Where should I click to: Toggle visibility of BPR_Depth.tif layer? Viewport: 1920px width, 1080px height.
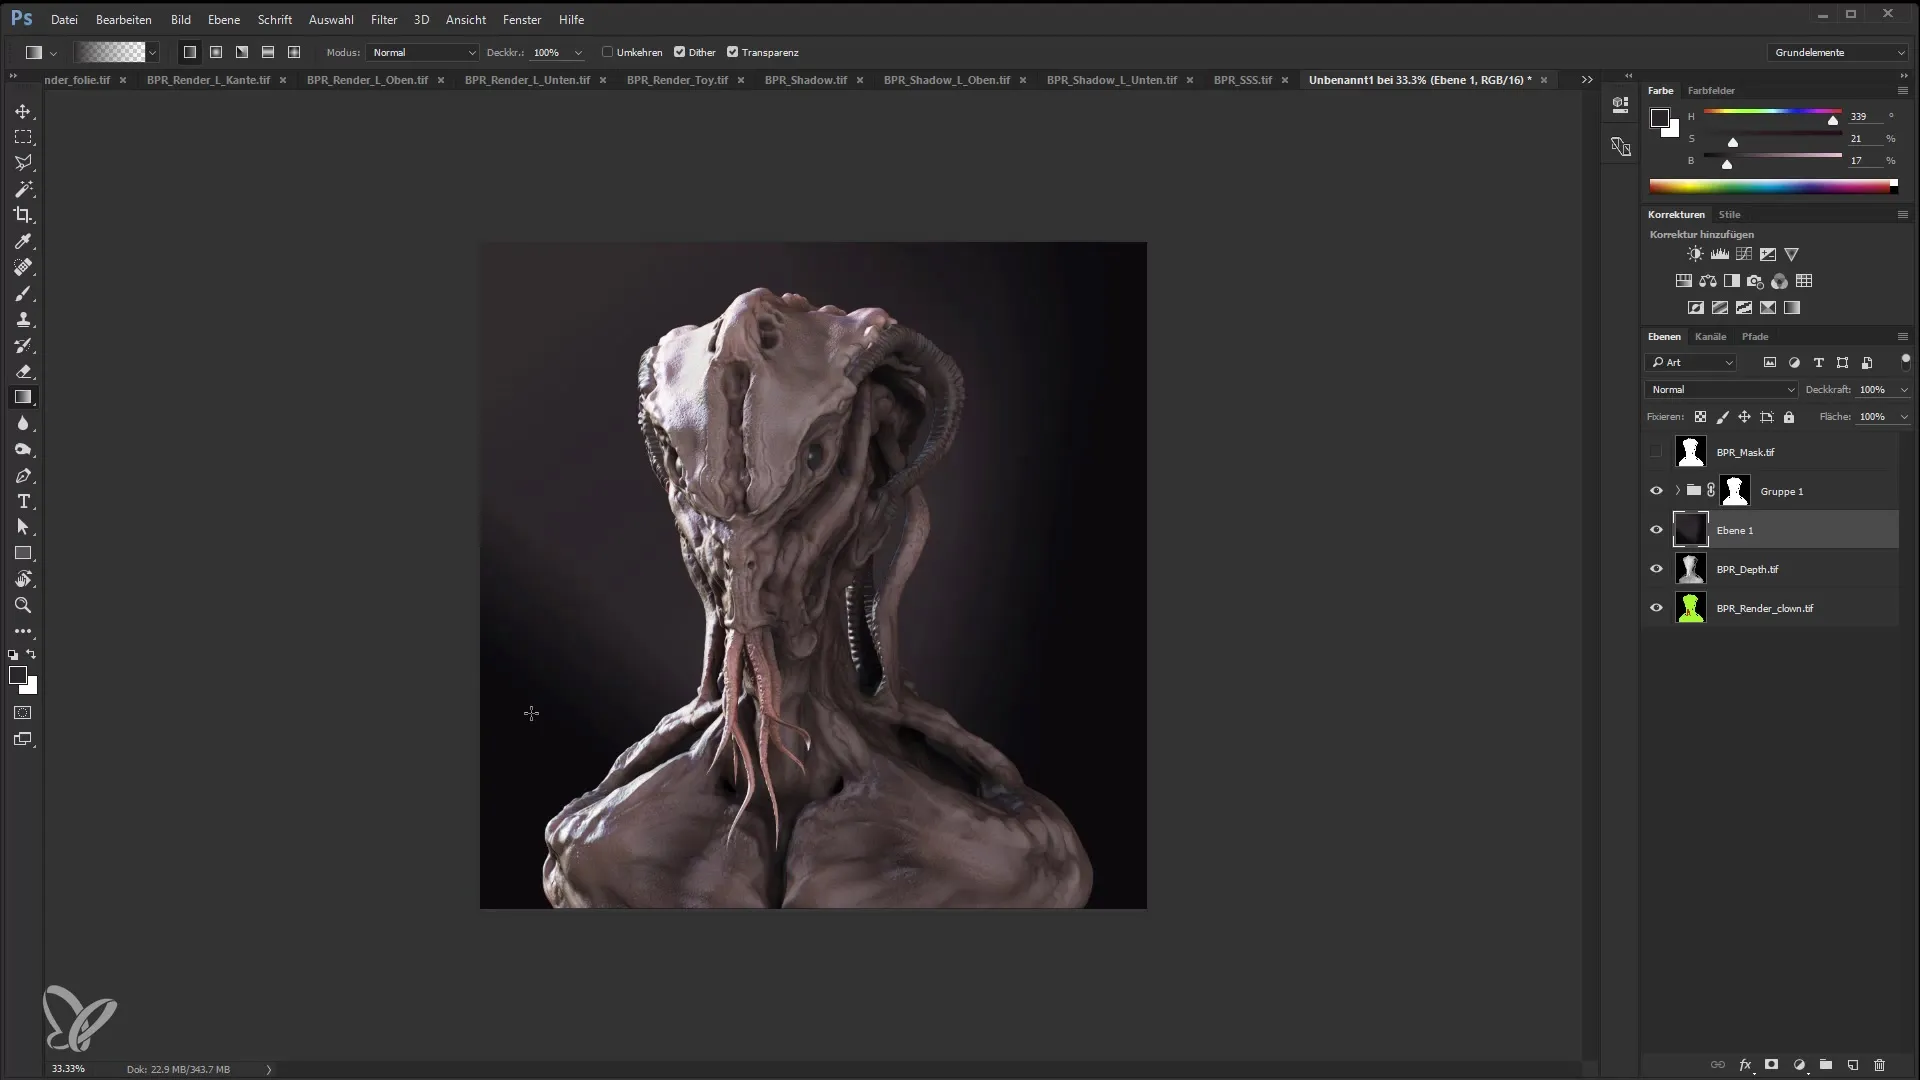pos(1656,568)
